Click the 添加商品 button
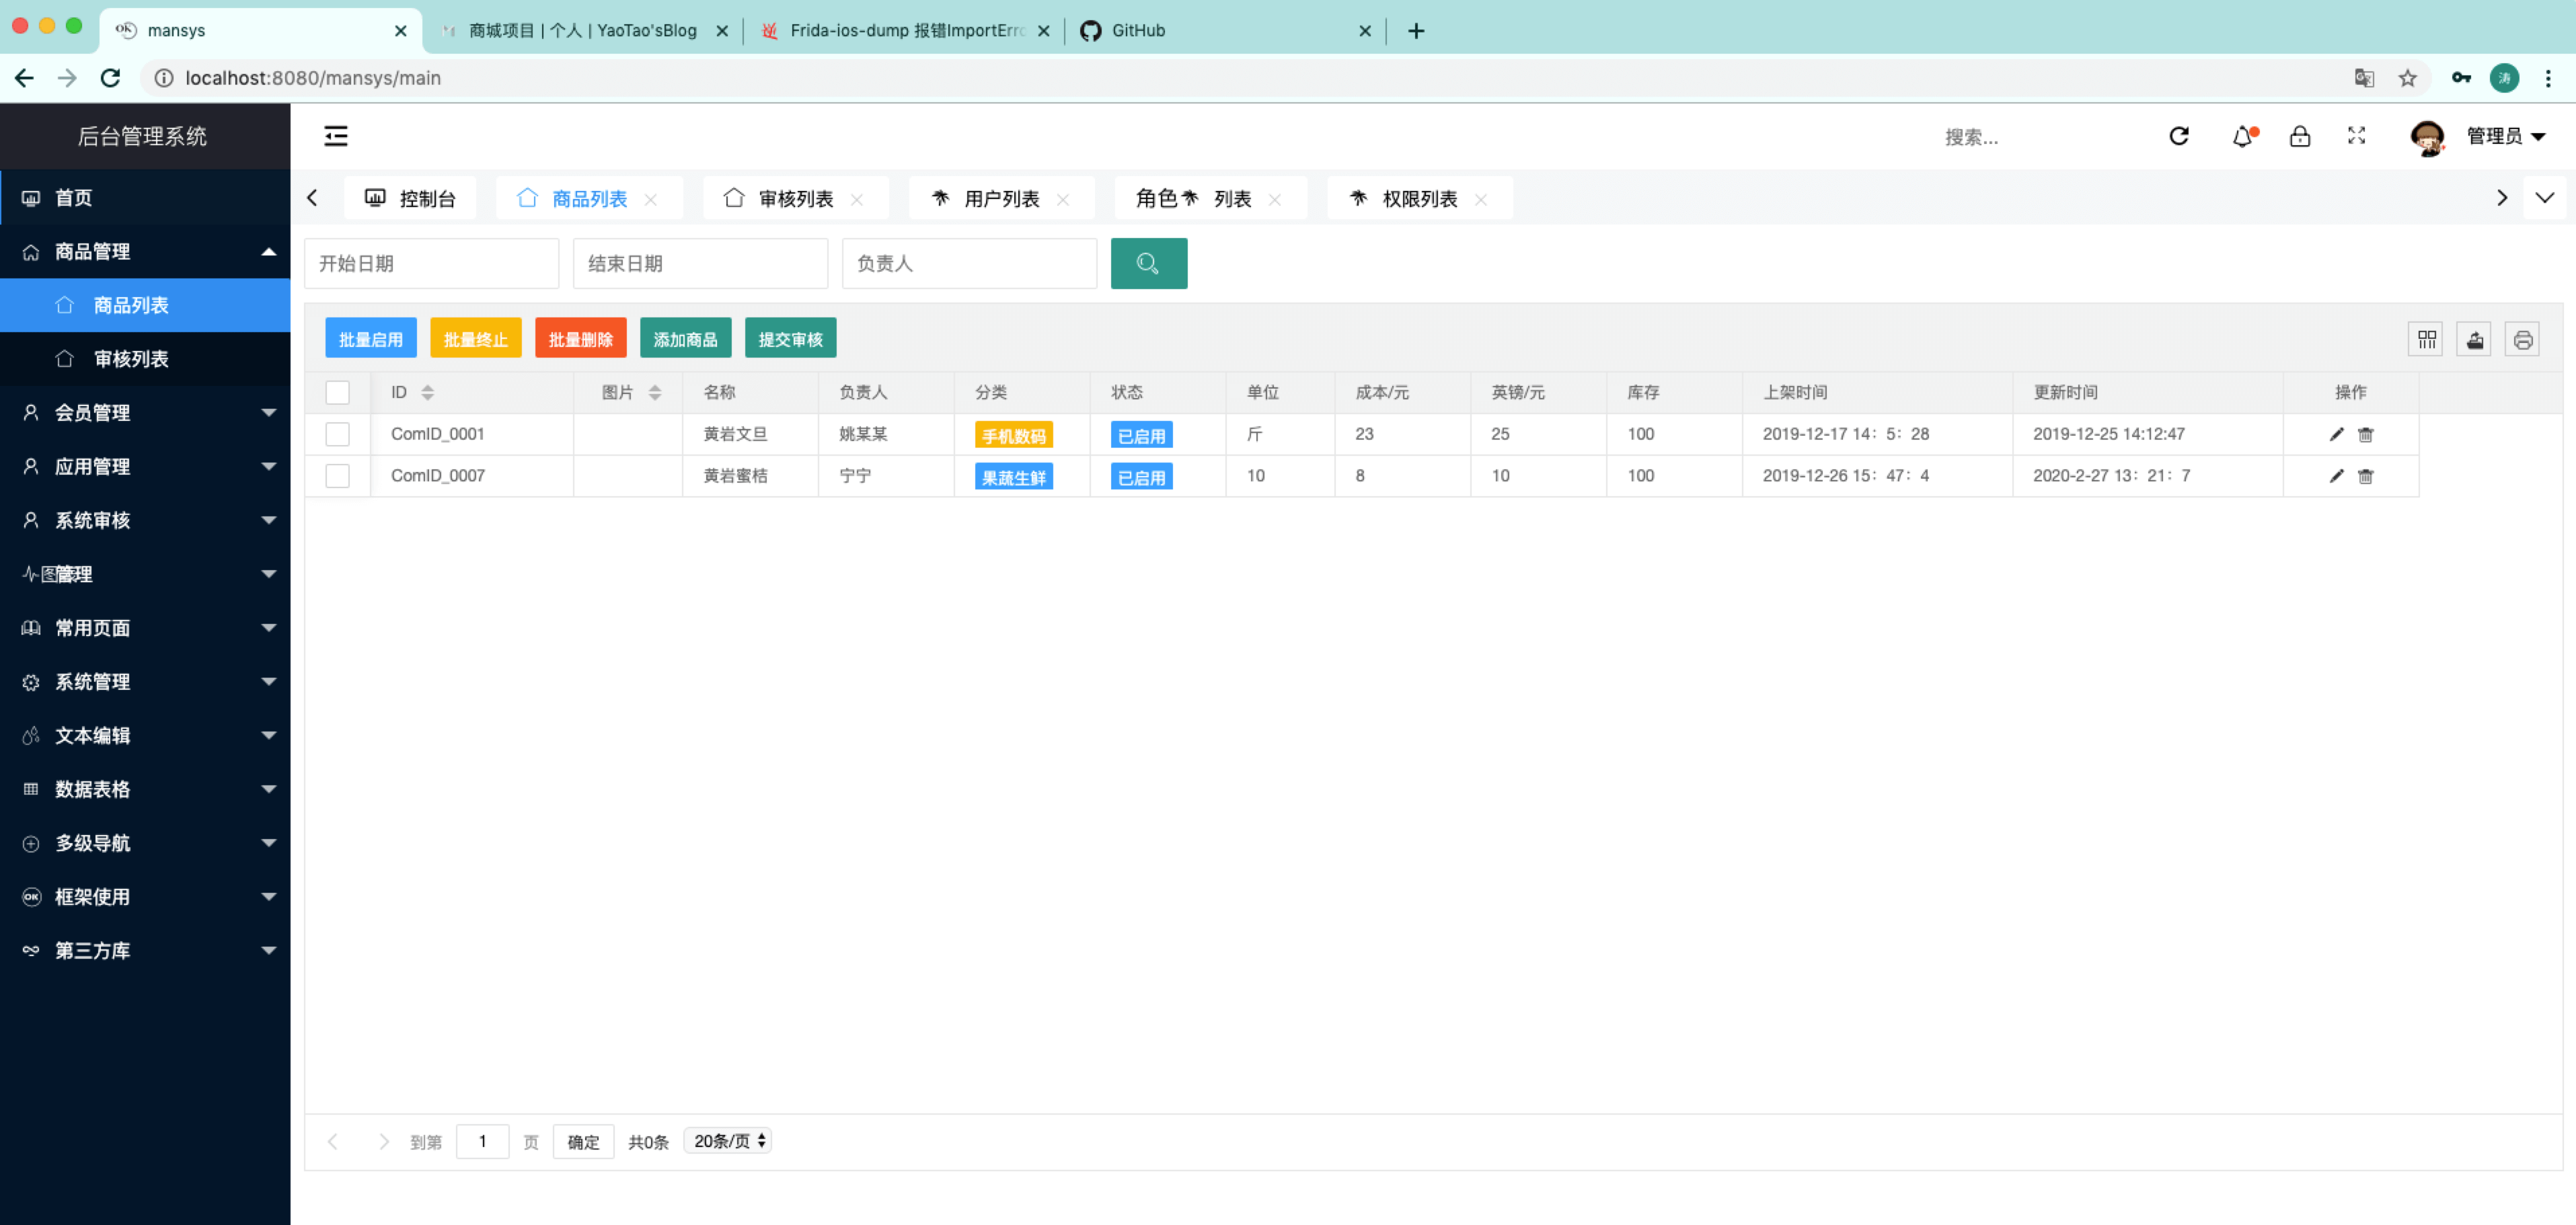The image size is (2576, 1225). [x=686, y=339]
